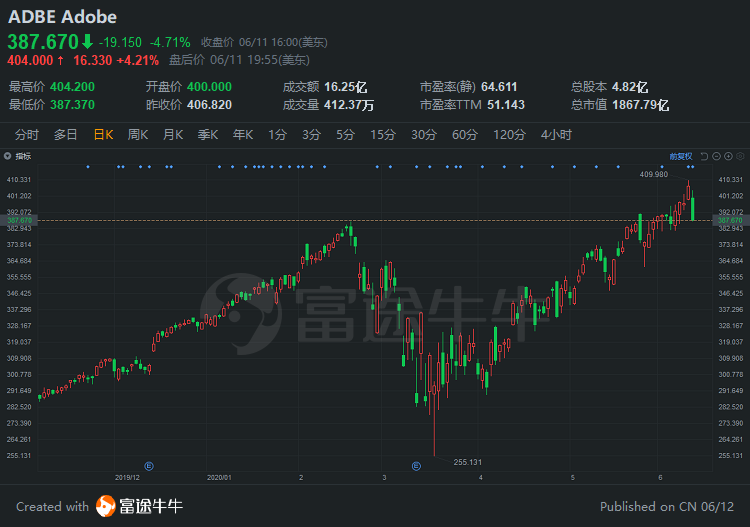Screen dimensions: 750x527
Task: Select the 周K weekly candlestick tab
Action: coord(138,135)
